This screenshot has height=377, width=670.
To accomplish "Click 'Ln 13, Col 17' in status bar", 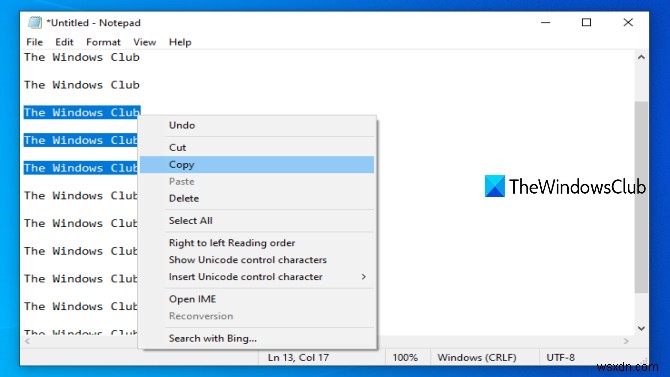I will pyautogui.click(x=298, y=357).
